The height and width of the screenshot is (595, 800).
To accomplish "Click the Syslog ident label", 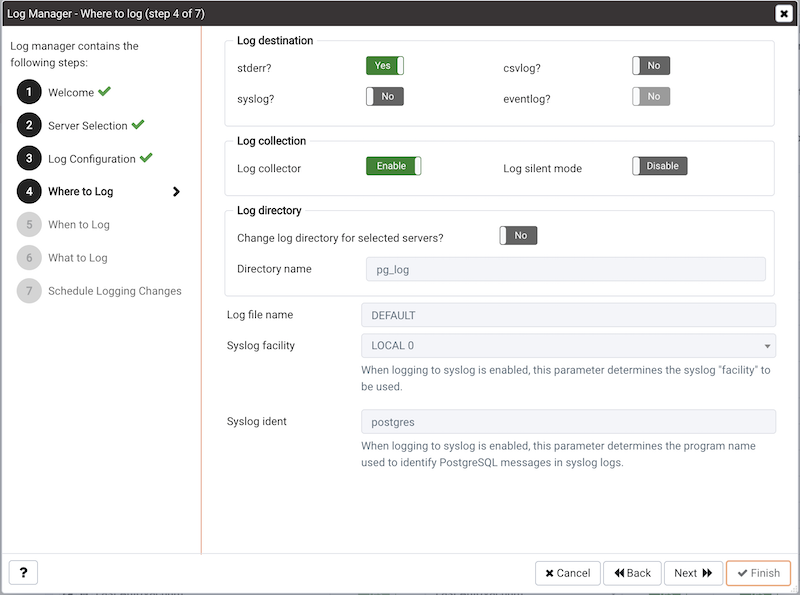I will [x=257, y=422].
